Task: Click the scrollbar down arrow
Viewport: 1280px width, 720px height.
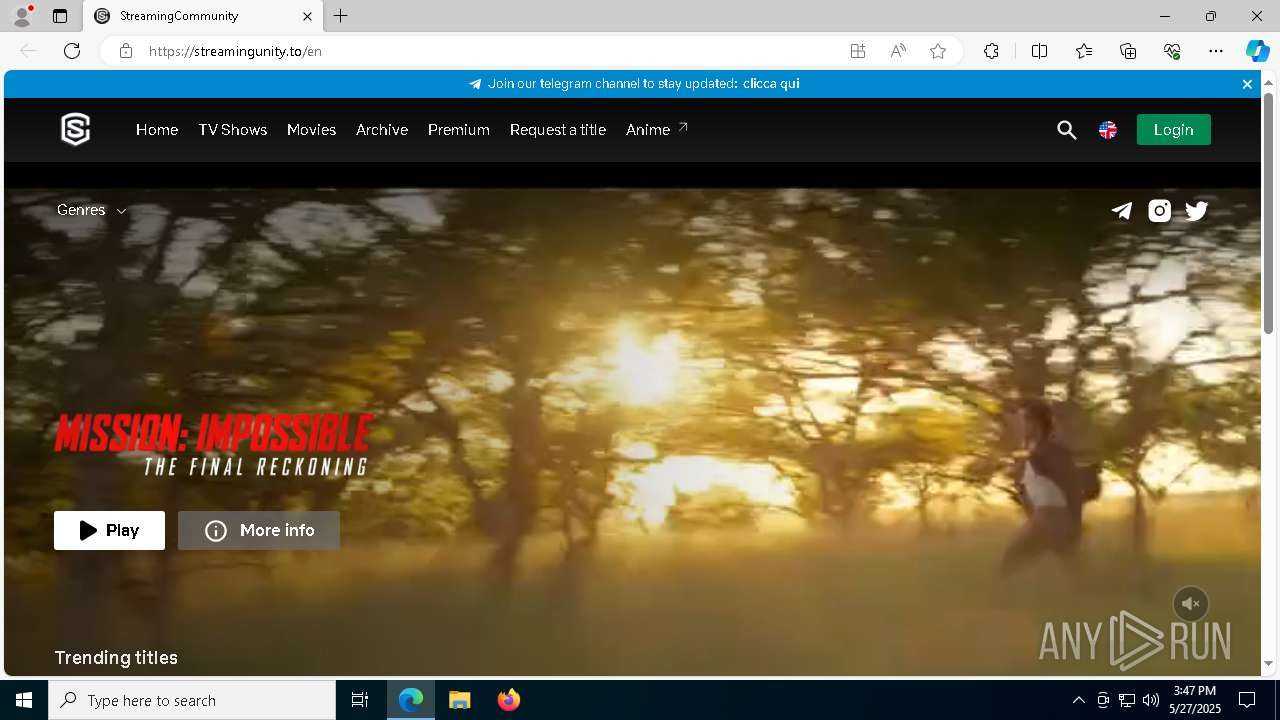Action: (1268, 663)
